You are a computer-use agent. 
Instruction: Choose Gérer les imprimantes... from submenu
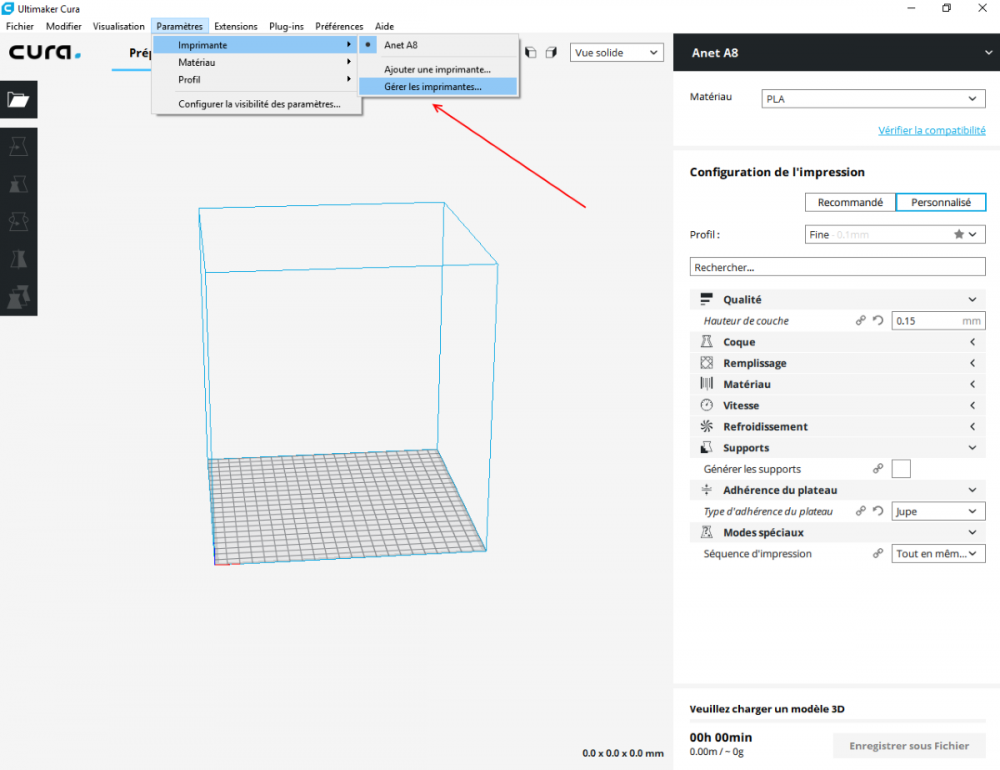438,87
